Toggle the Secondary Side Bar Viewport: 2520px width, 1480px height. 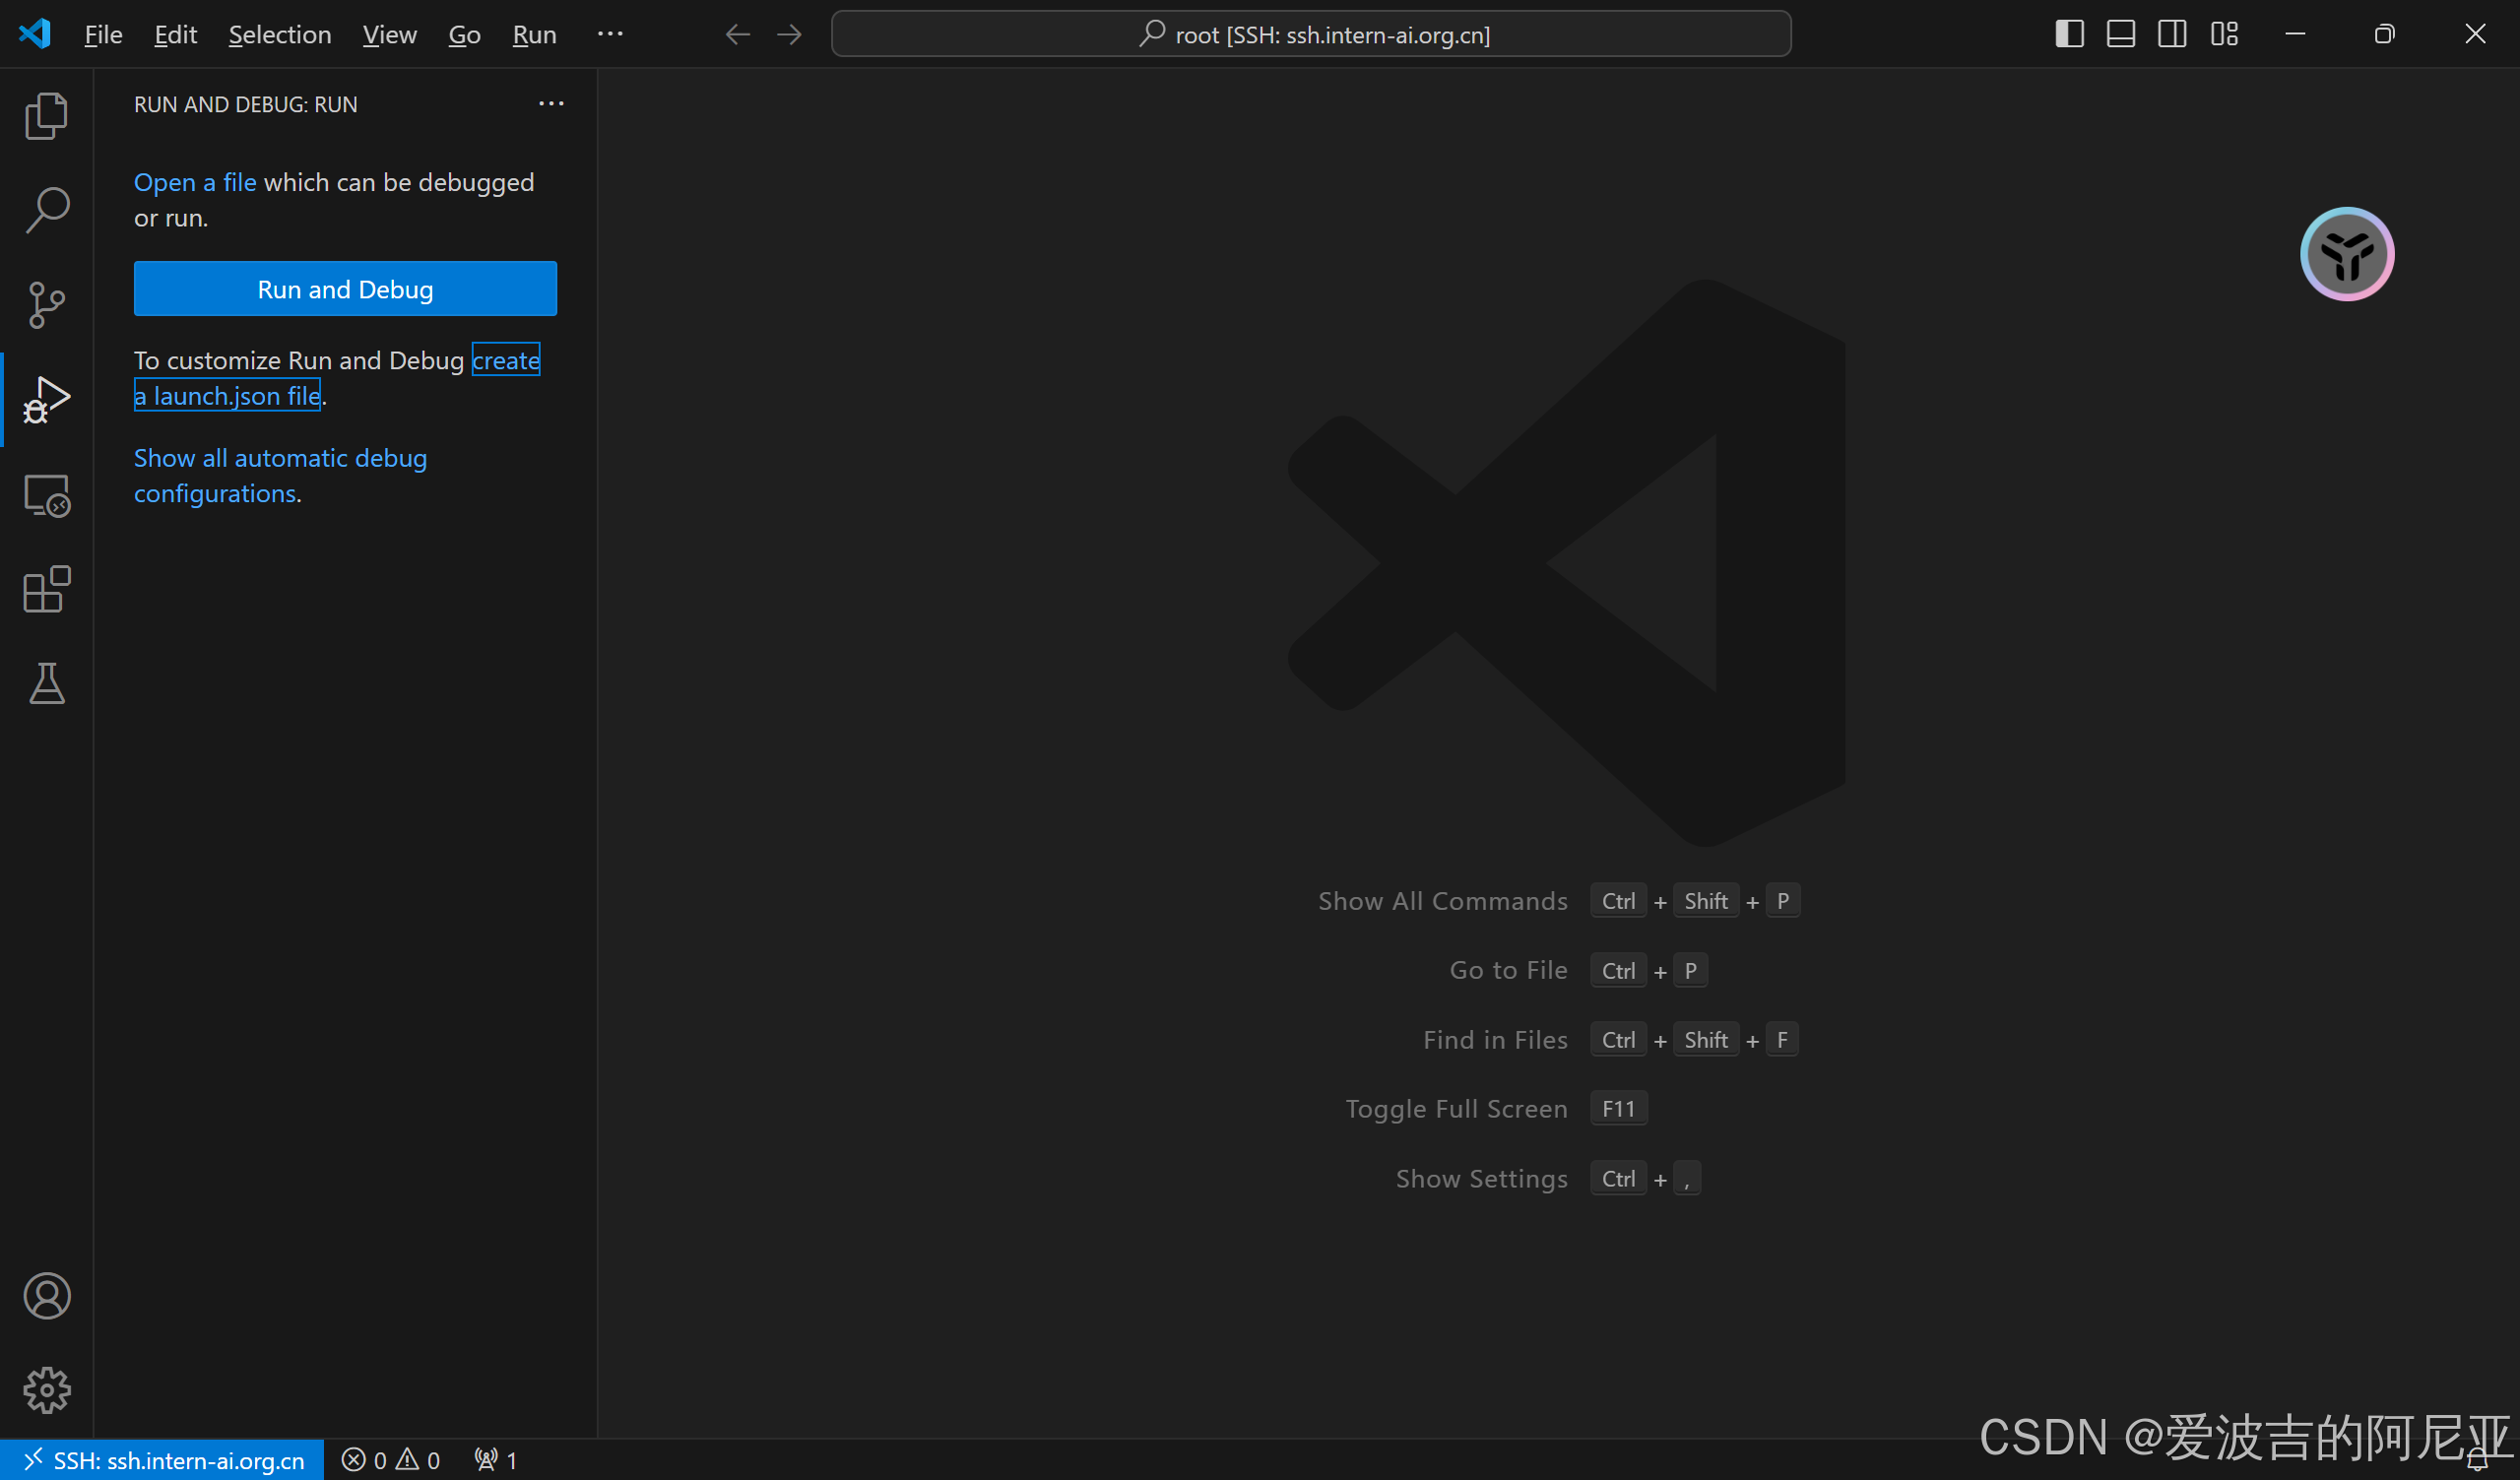pyautogui.click(x=2172, y=34)
